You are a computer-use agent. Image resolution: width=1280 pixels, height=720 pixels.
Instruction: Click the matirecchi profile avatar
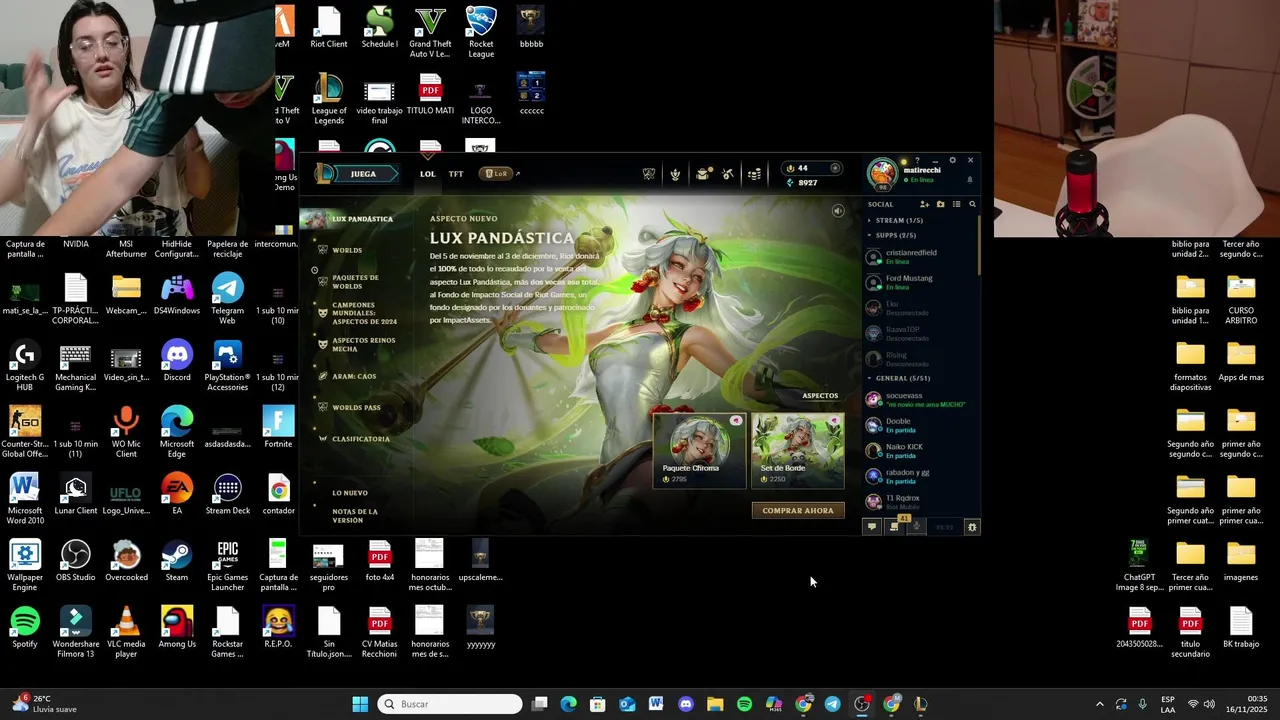[x=883, y=174]
